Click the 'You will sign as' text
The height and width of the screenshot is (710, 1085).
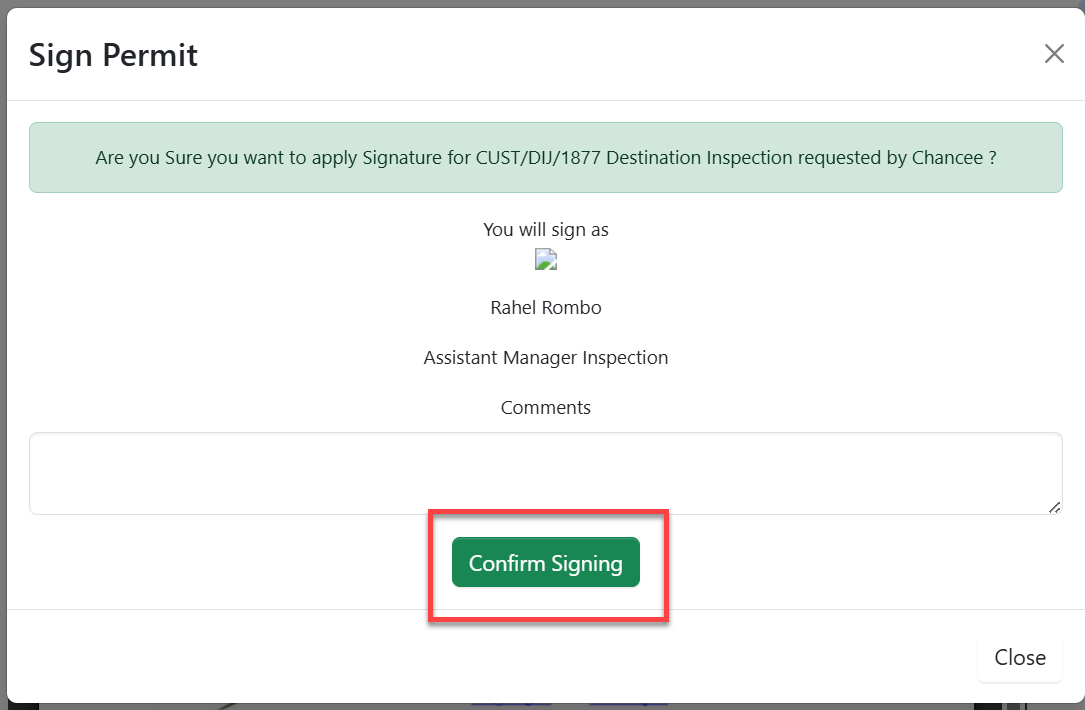tap(545, 230)
